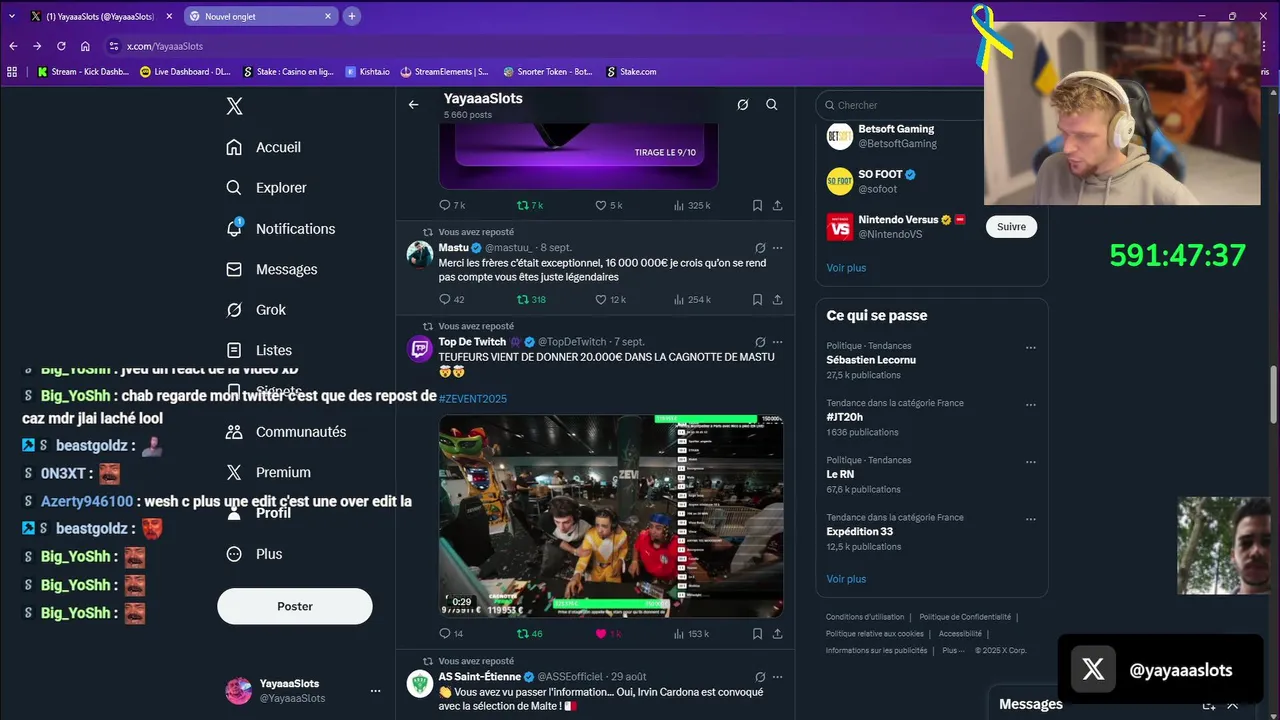This screenshot has height=720, width=1280.
Task: Click Grok icon on AS Saint-Étienne post
Action: (x=760, y=677)
